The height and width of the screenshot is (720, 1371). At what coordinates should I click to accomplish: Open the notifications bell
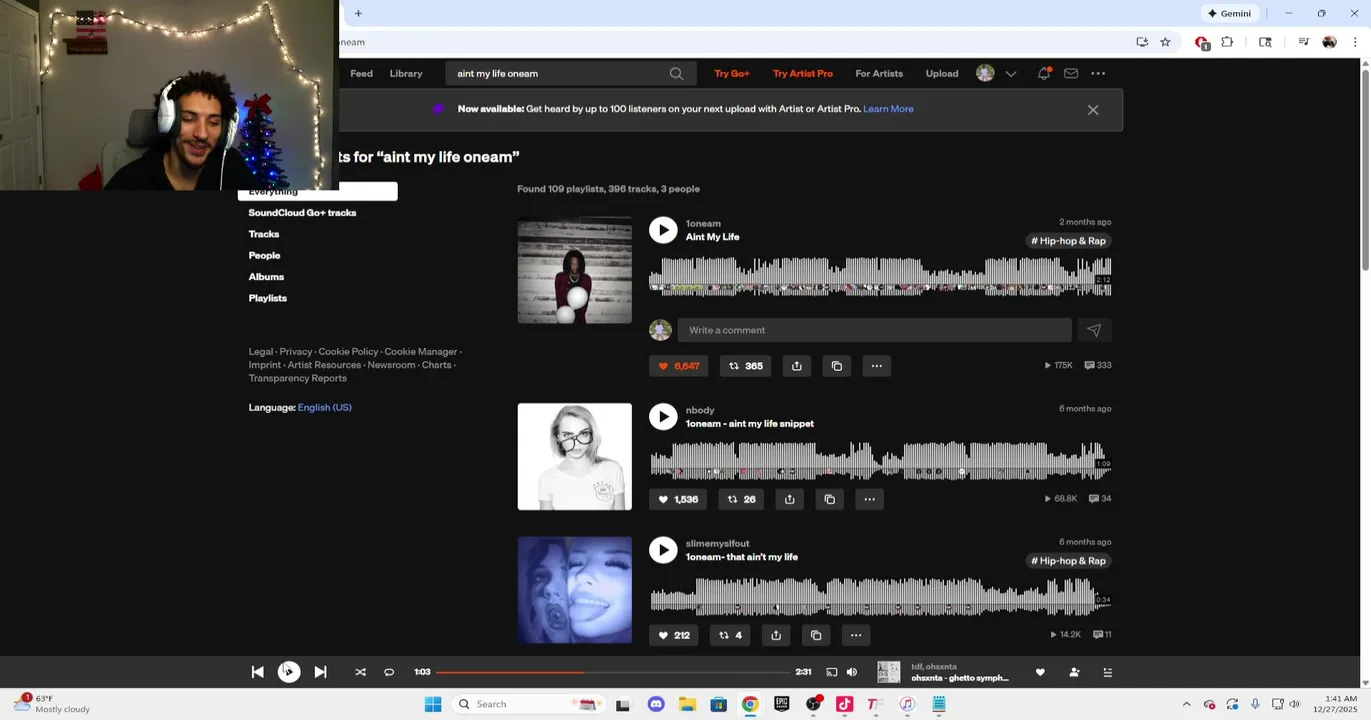click(x=1044, y=73)
